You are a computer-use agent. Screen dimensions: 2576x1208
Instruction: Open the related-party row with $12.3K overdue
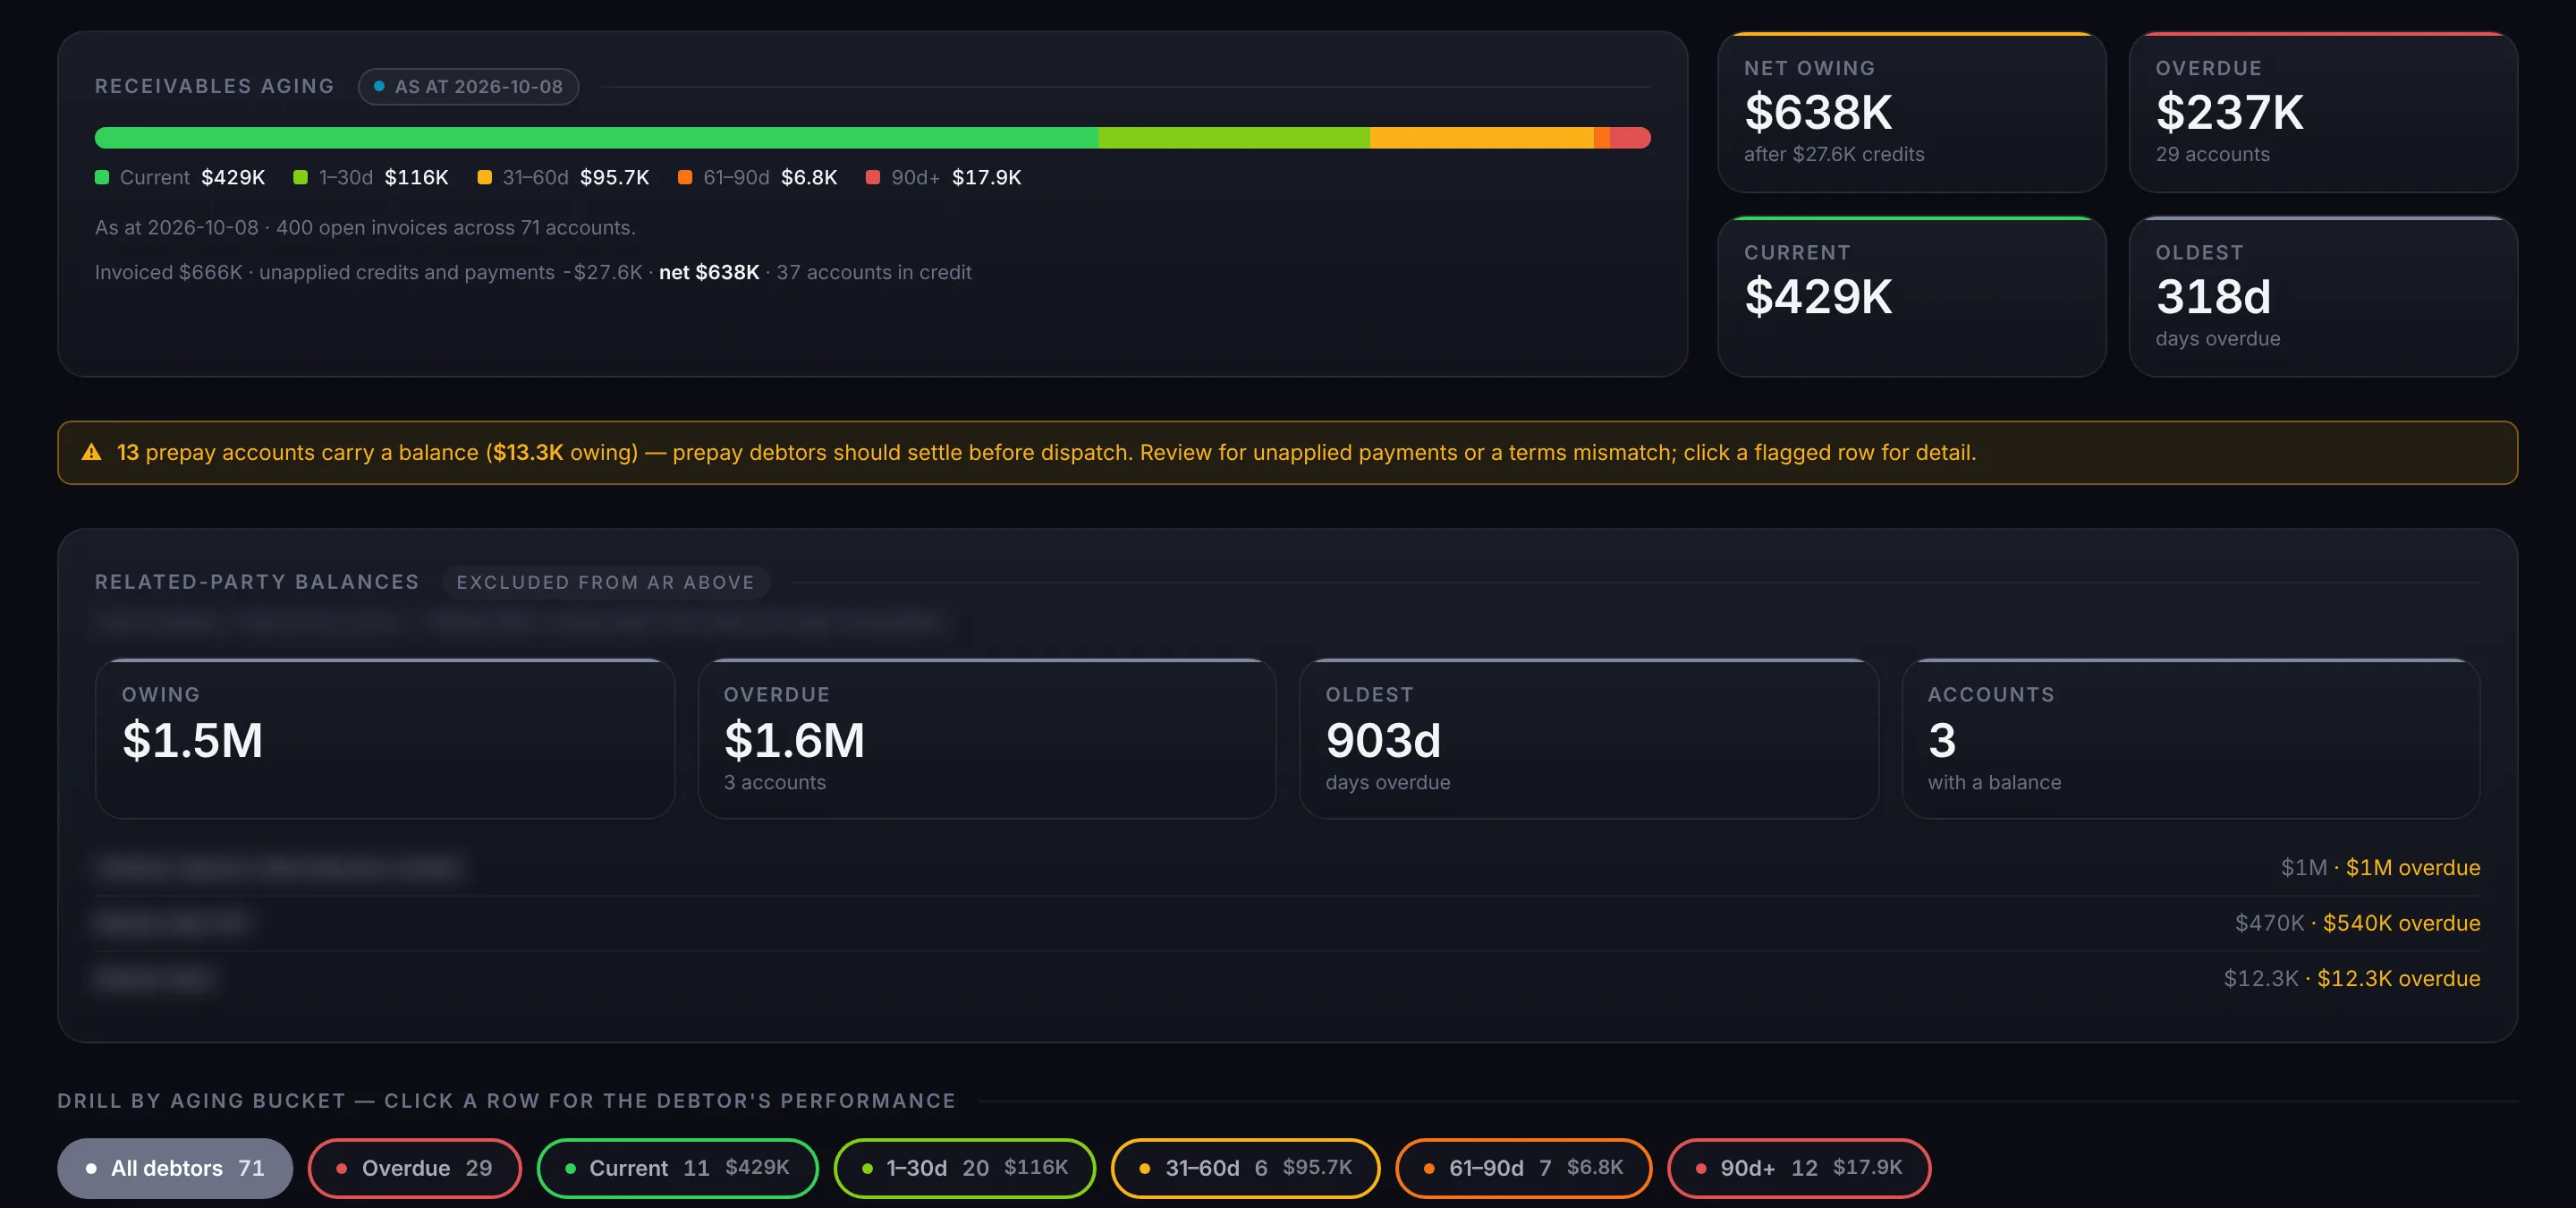click(1288, 978)
